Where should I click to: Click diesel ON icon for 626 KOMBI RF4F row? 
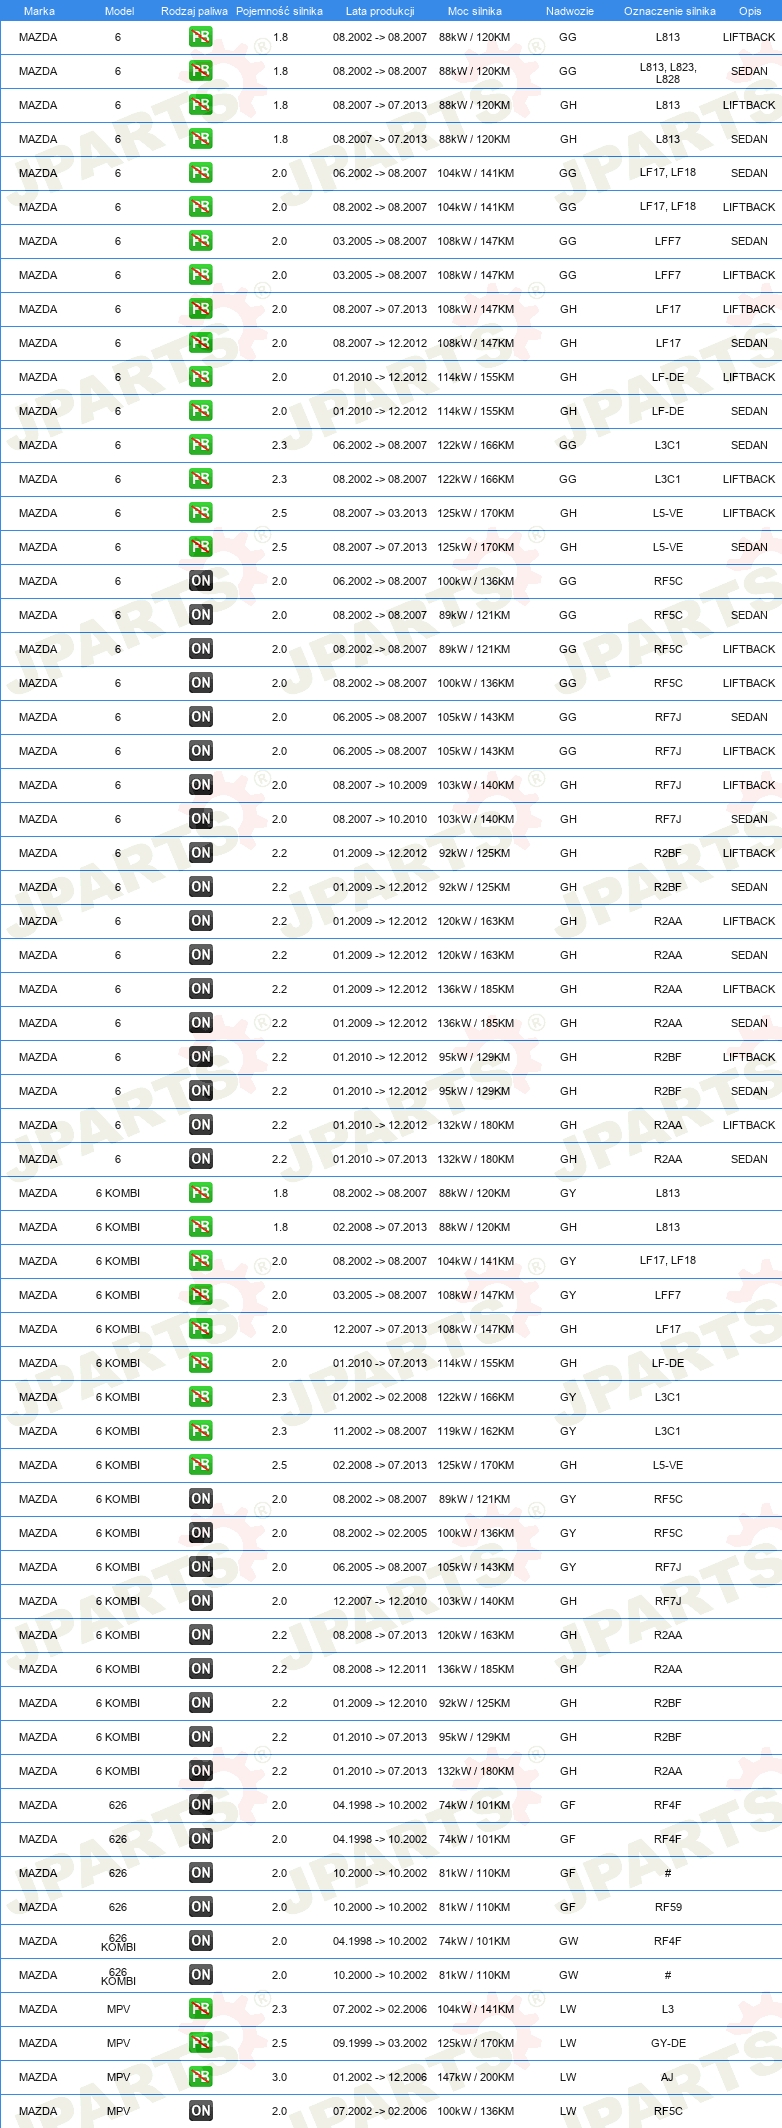click(x=201, y=1941)
